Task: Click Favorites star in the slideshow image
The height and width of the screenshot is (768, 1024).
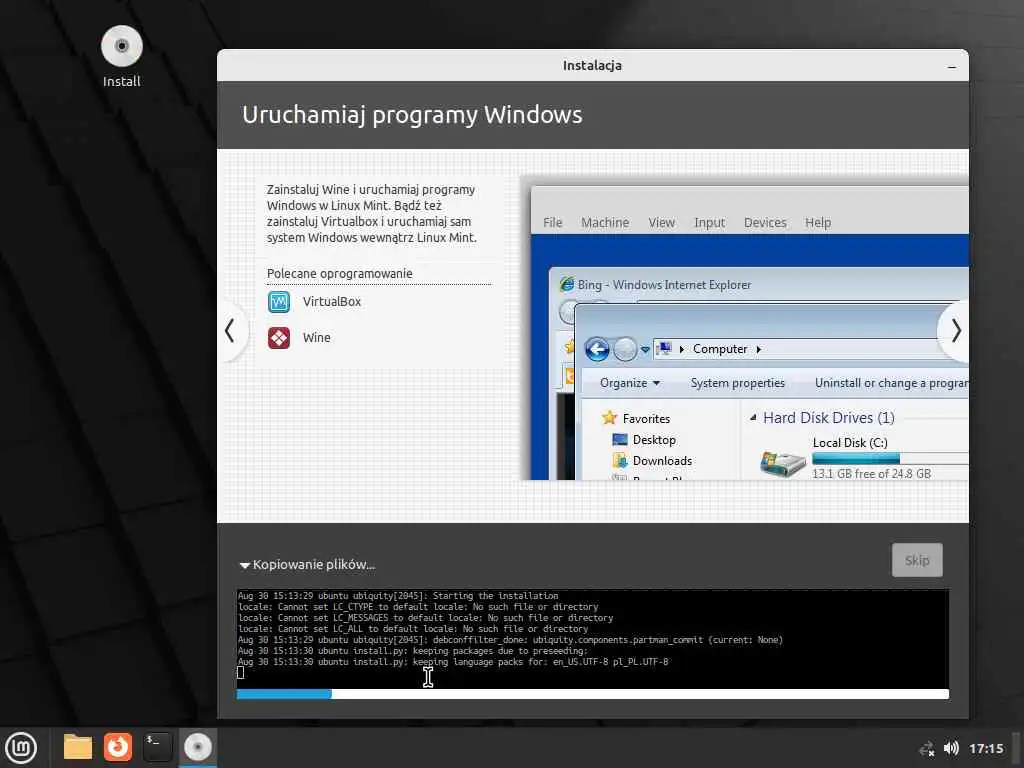Action: pos(609,418)
